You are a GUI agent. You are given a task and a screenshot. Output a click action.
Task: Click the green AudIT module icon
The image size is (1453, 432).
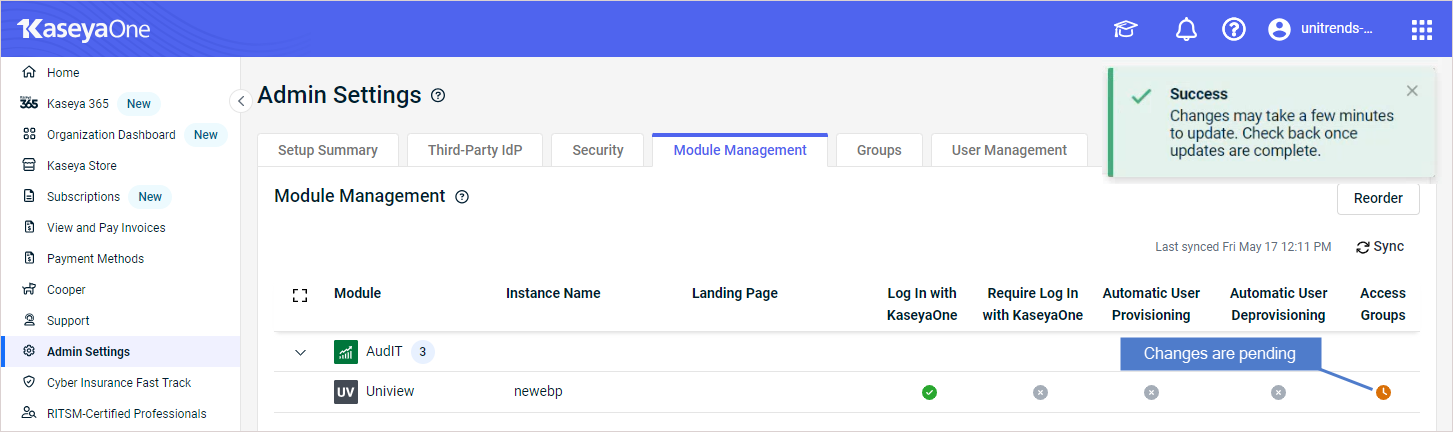[345, 352]
